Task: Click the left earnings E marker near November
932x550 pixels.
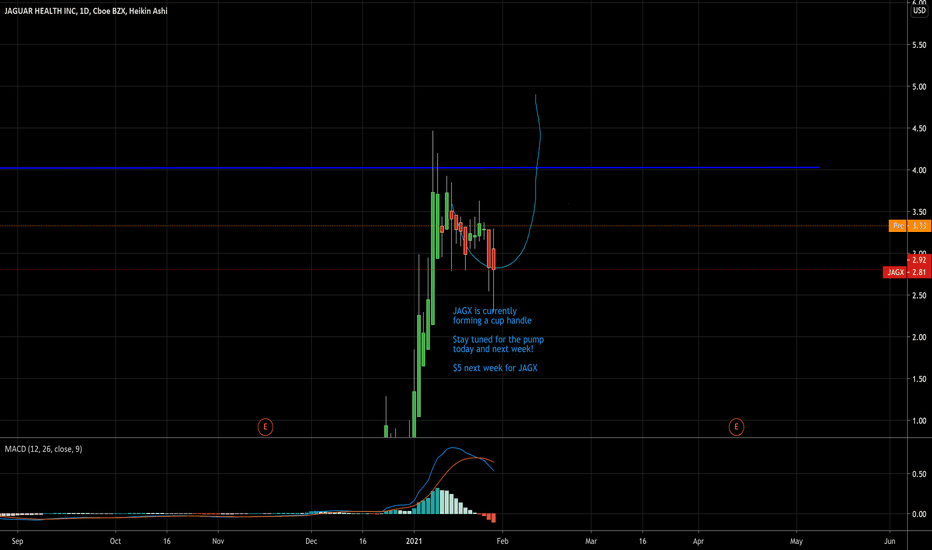Action: click(x=265, y=426)
